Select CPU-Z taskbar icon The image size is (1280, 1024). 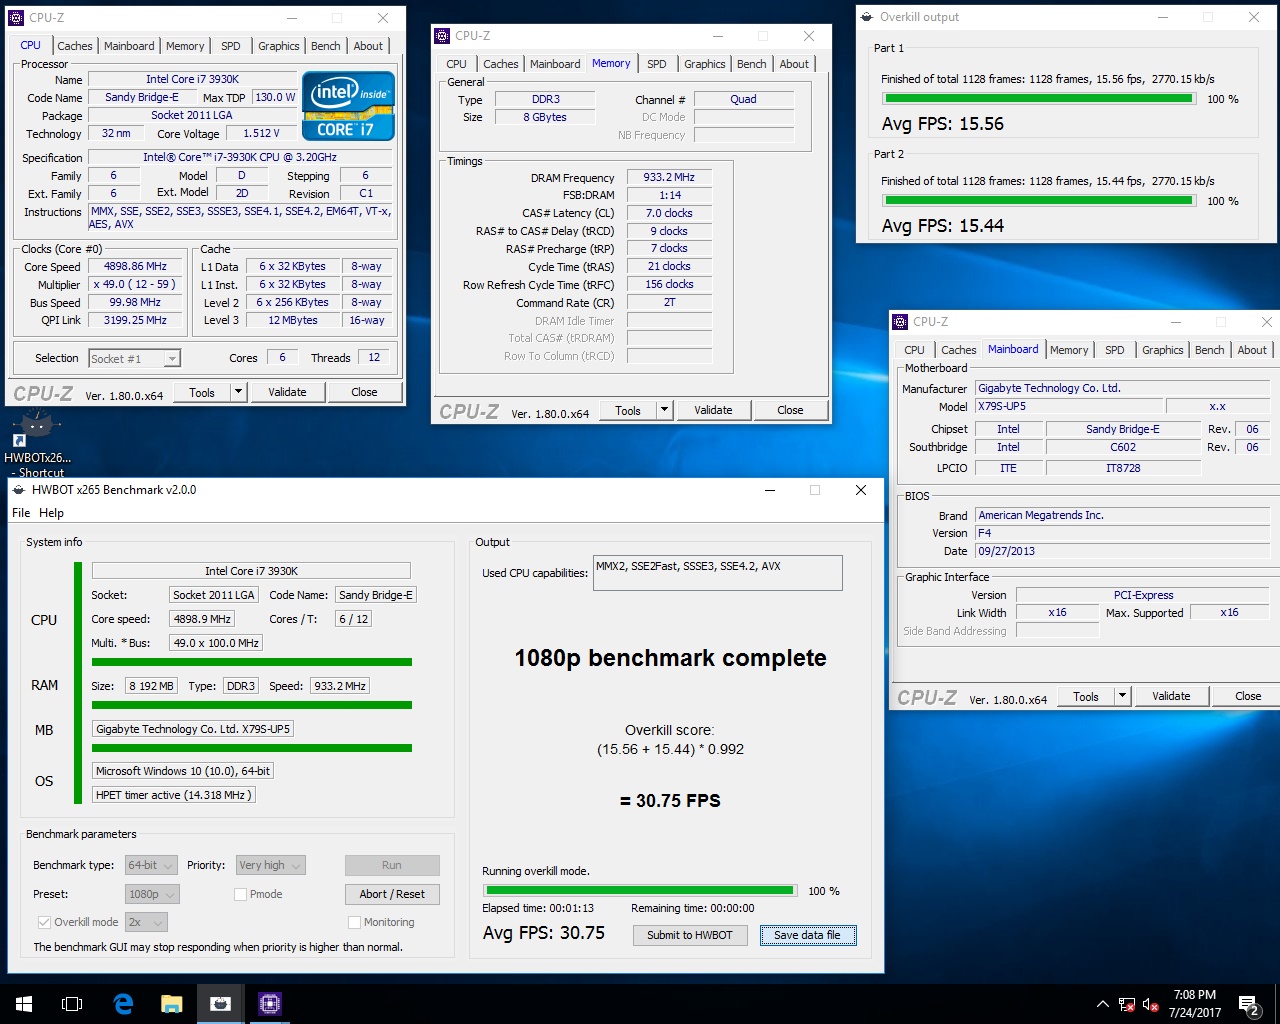(269, 1003)
